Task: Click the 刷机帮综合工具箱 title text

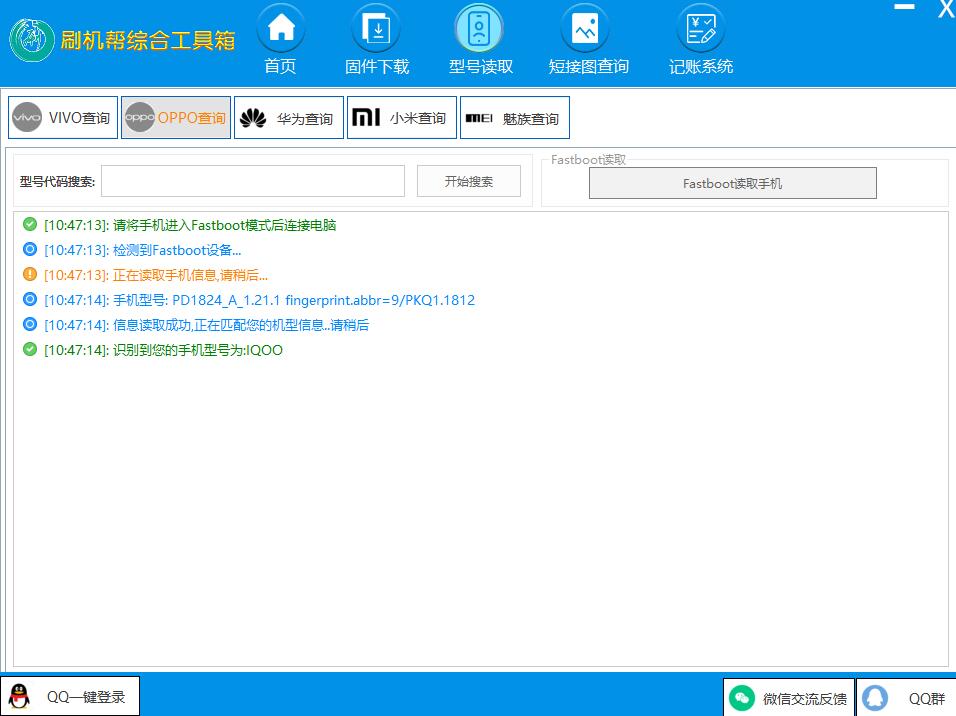Action: point(148,40)
